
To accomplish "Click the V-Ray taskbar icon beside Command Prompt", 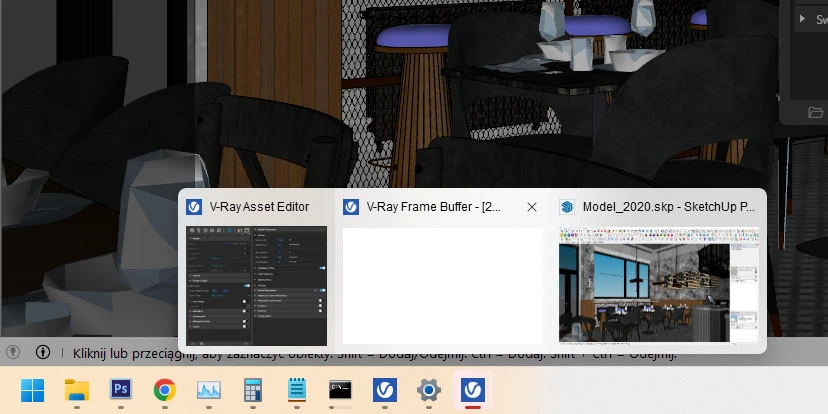I will click(384, 390).
